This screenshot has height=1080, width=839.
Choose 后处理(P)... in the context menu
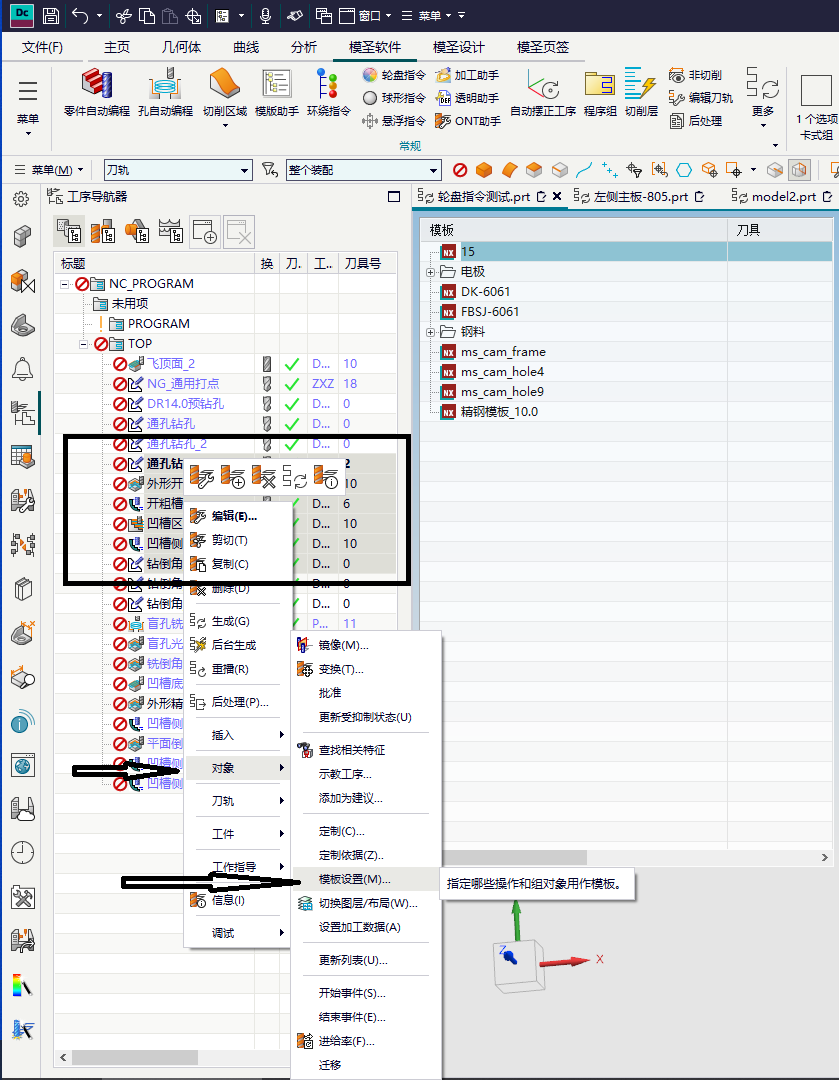click(240, 702)
